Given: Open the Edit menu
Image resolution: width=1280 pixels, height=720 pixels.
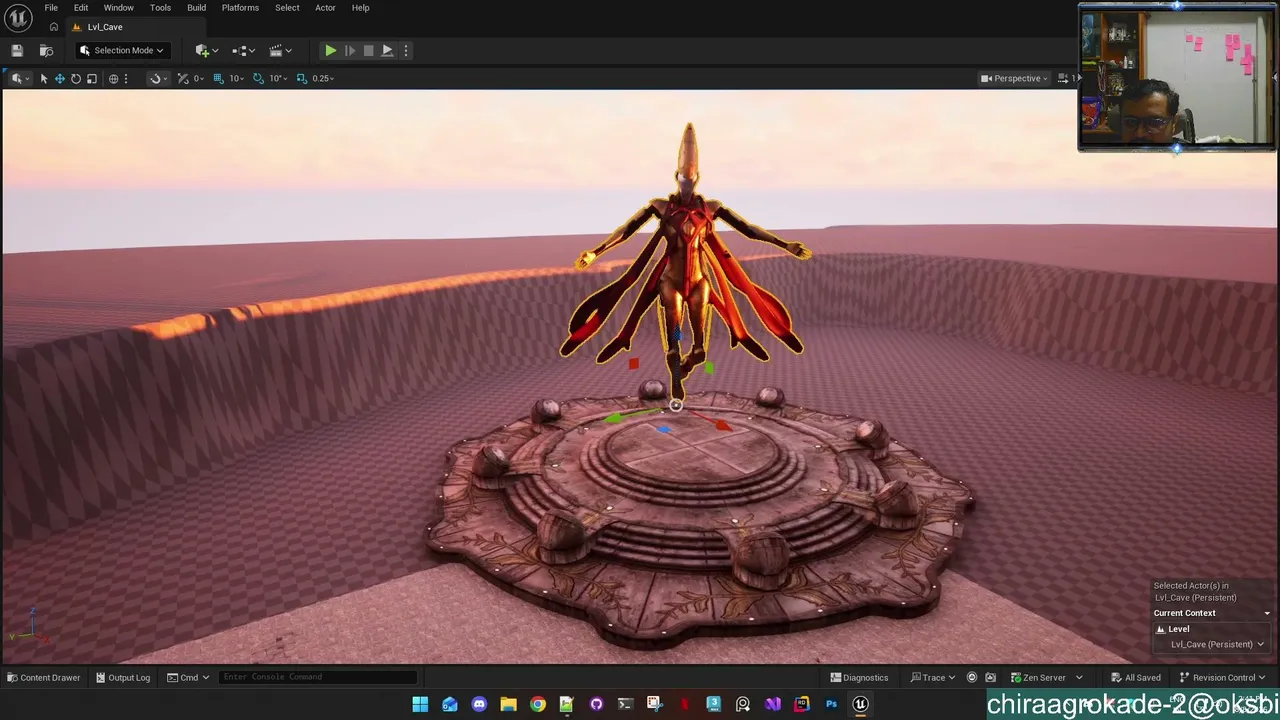Looking at the screenshot, I should point(81,7).
